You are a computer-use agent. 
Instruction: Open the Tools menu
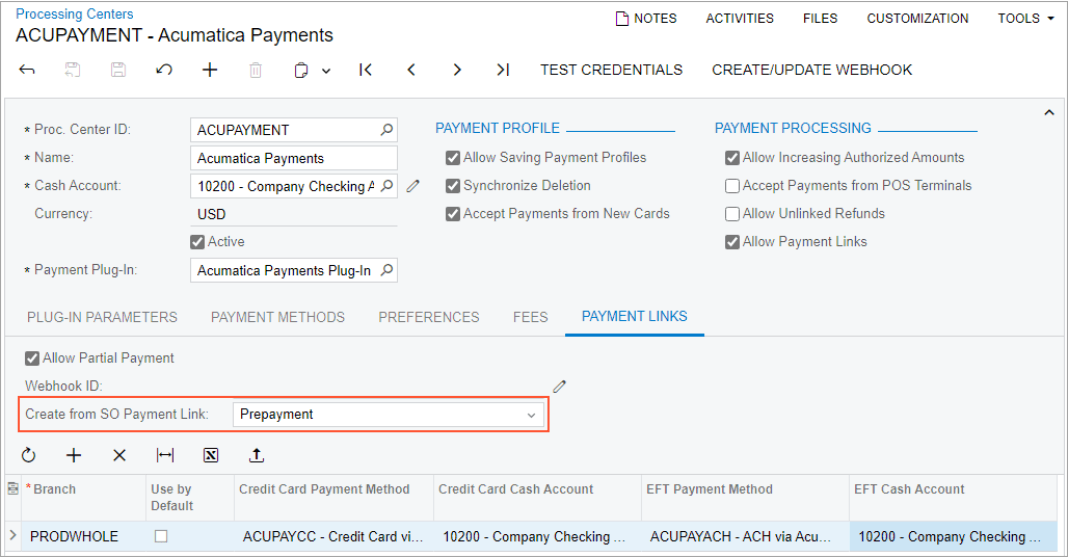click(x=1026, y=18)
